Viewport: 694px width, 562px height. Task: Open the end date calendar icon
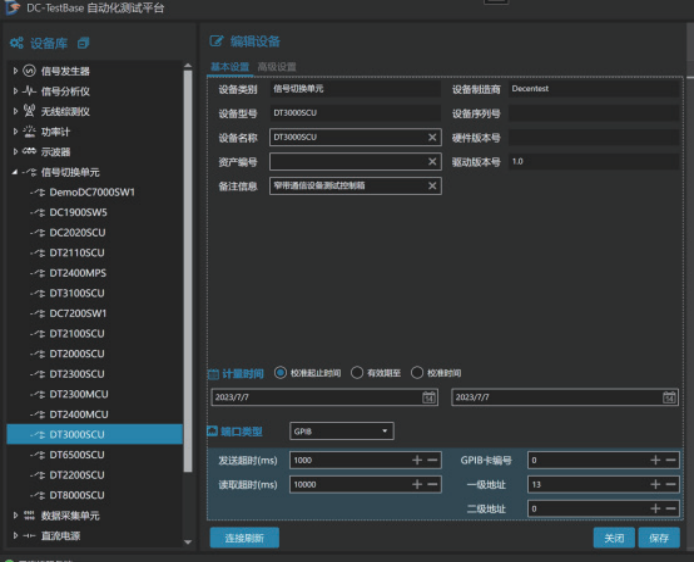669,397
